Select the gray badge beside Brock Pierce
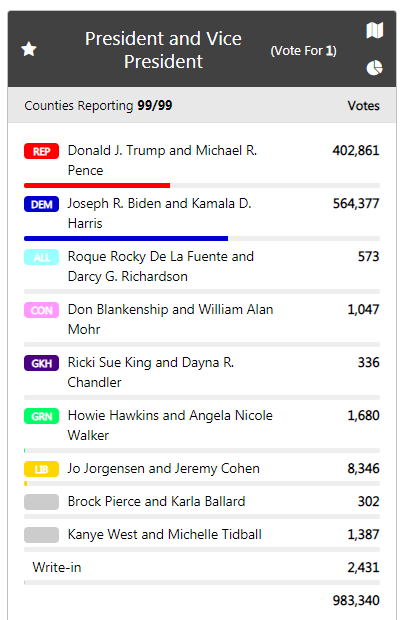 click(42, 502)
